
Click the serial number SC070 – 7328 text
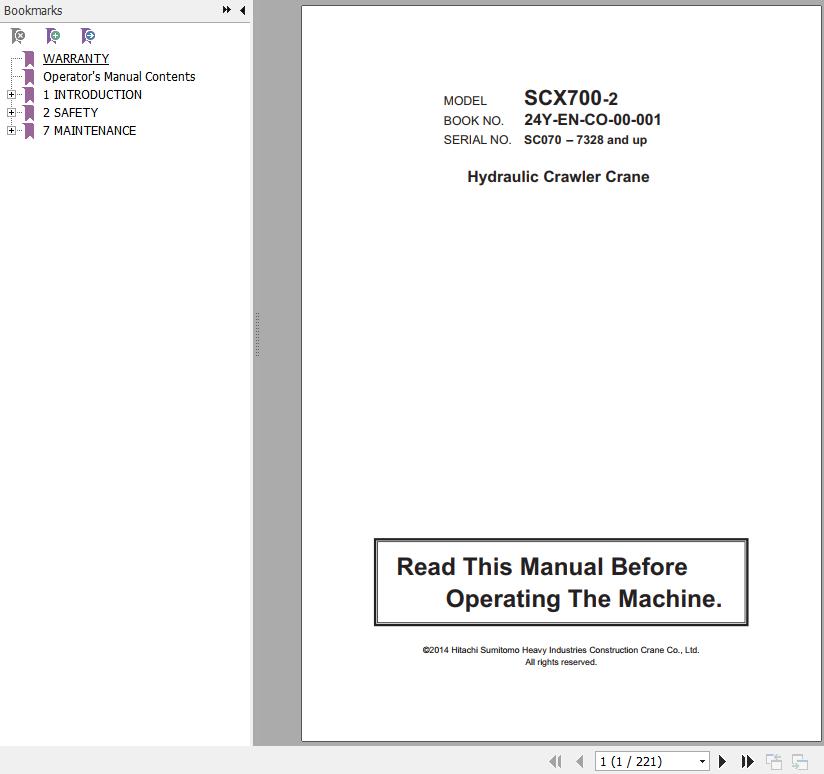click(585, 140)
